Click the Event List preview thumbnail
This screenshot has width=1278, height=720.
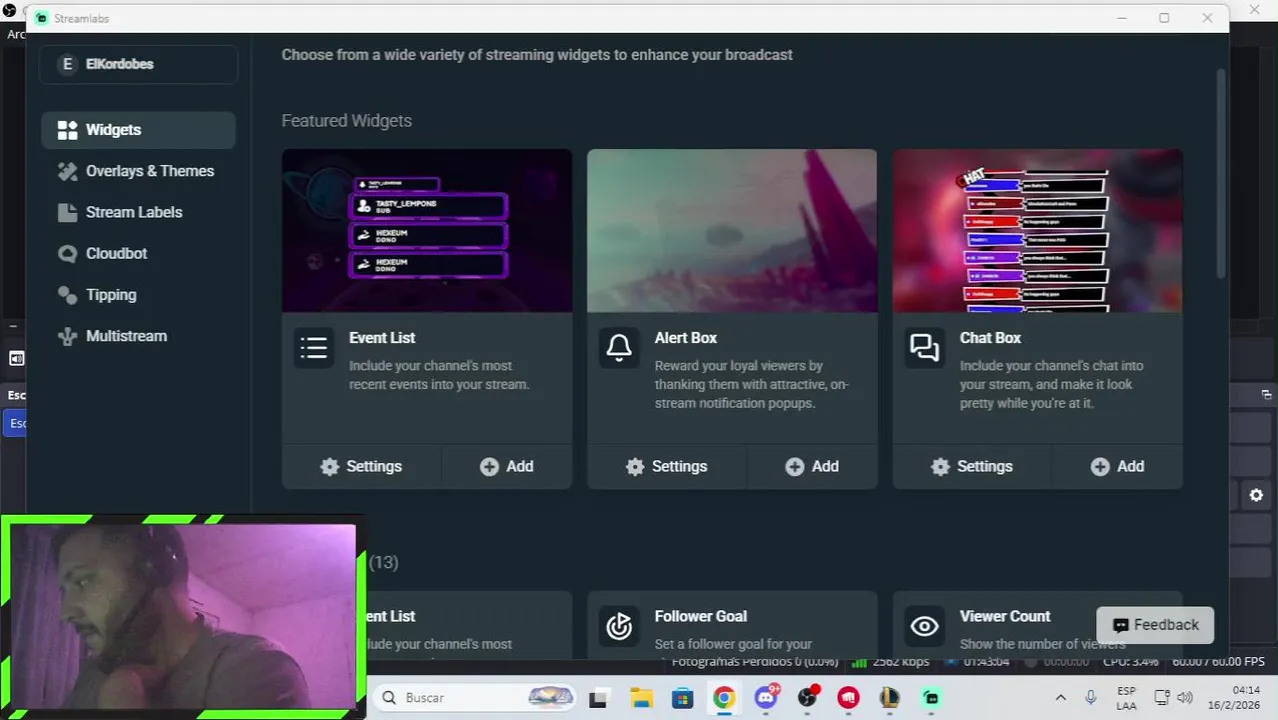click(x=427, y=231)
